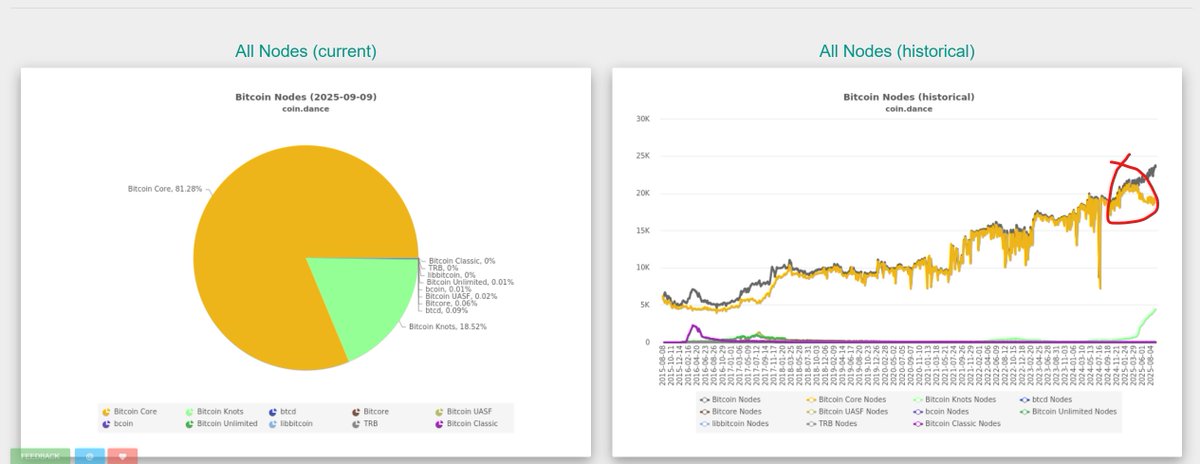Click the Bitcoin Knots pie legend marker

coord(188,411)
